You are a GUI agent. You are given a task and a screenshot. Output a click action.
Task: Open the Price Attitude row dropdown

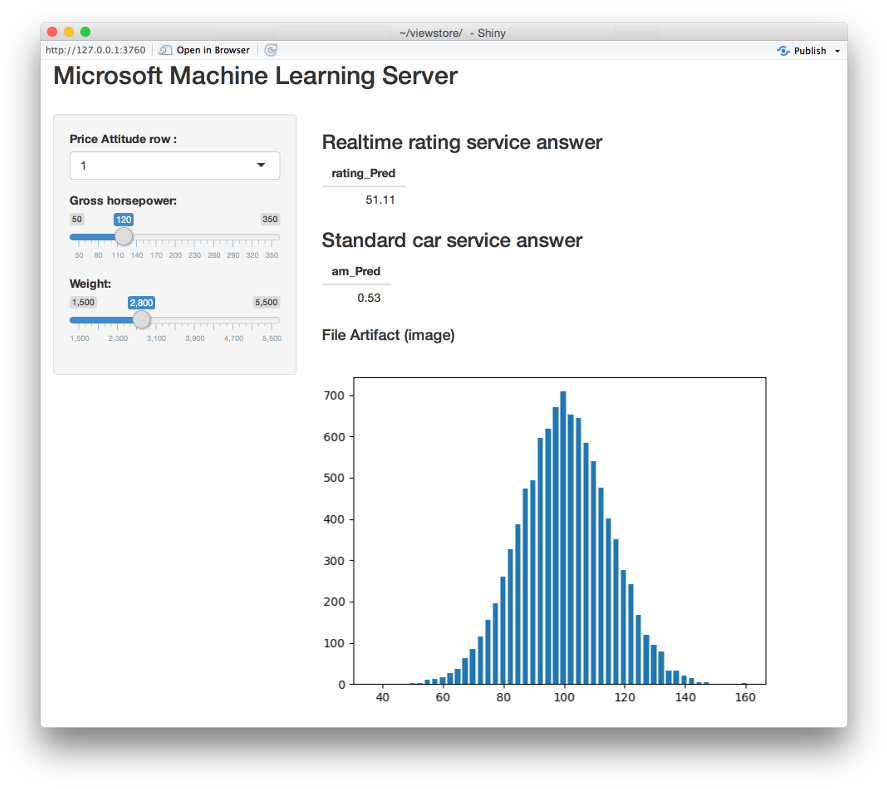pyautogui.click(x=175, y=165)
